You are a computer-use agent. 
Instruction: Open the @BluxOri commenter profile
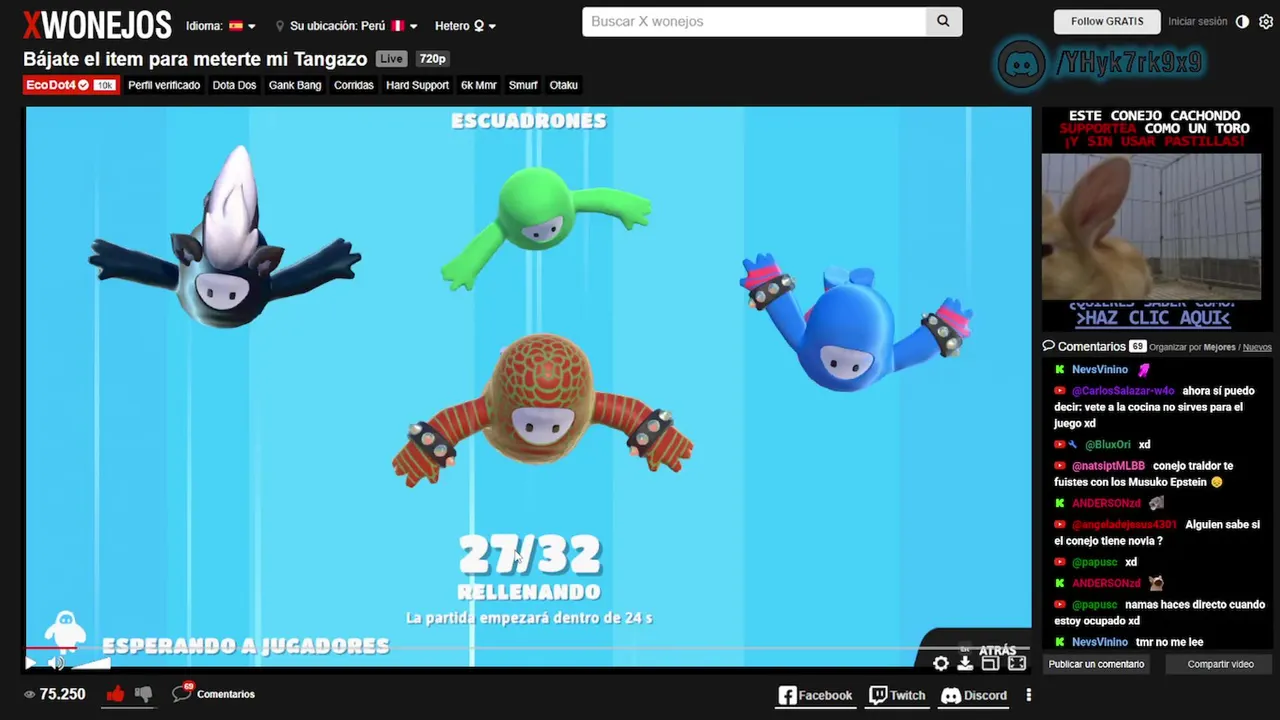click(1108, 445)
